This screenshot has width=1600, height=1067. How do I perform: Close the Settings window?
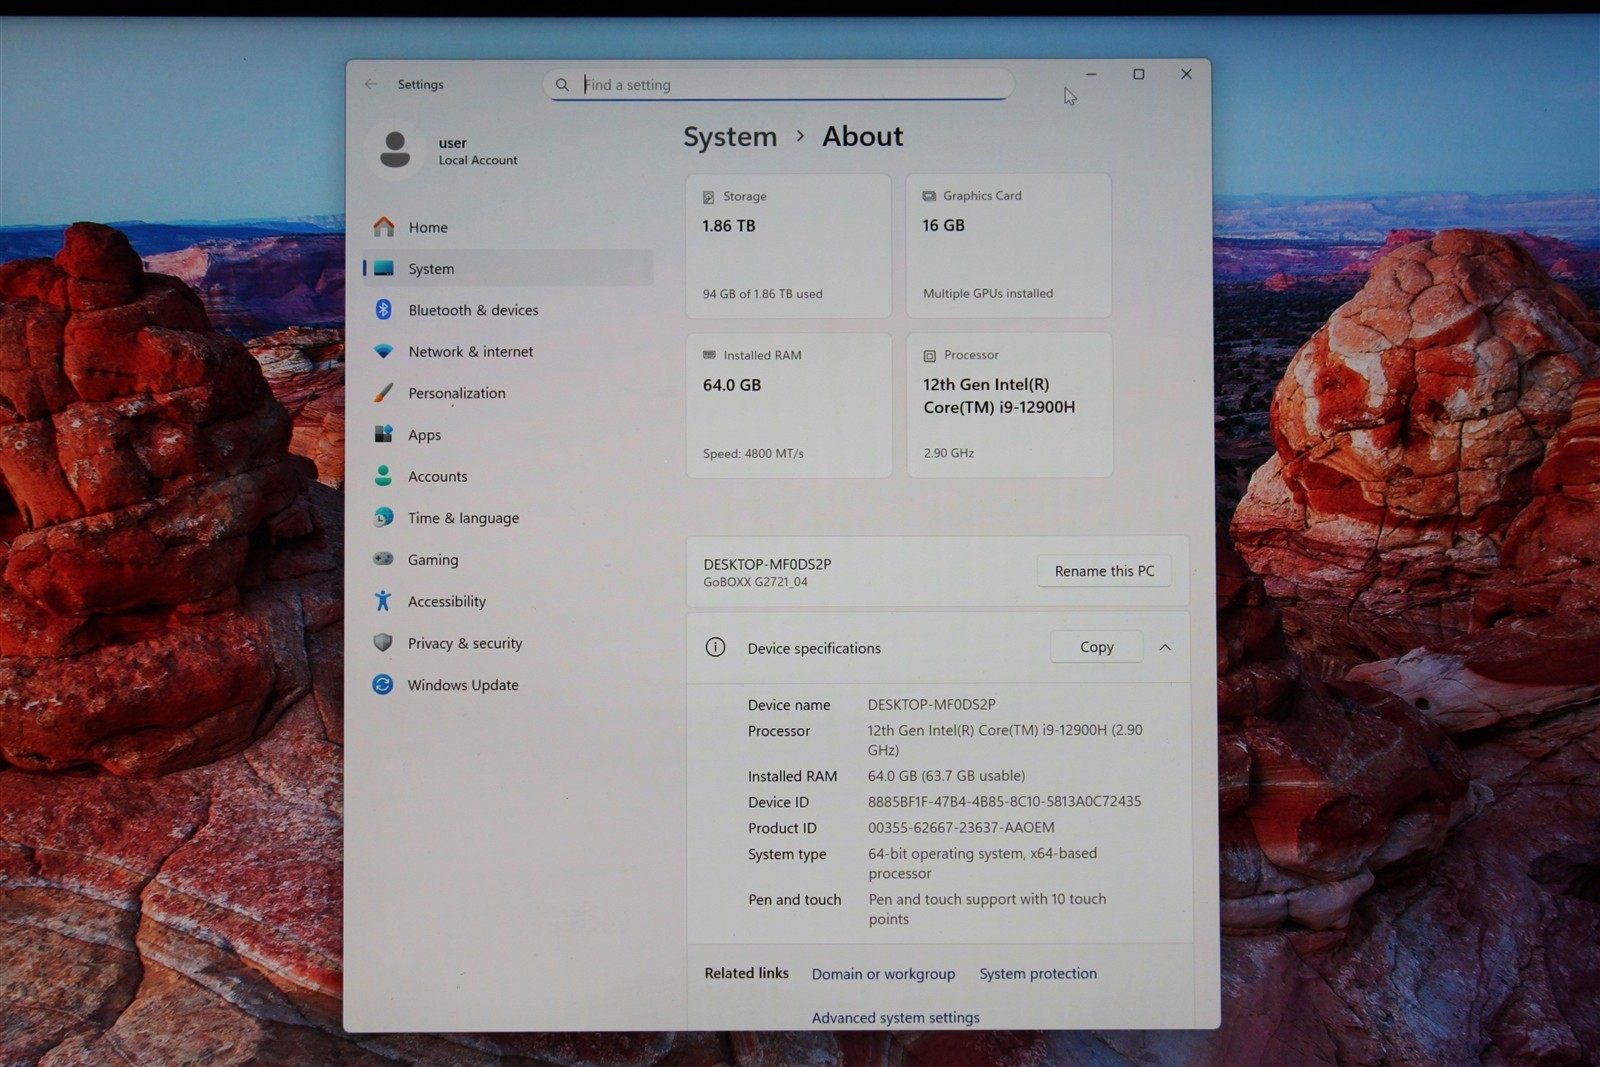(x=1186, y=74)
